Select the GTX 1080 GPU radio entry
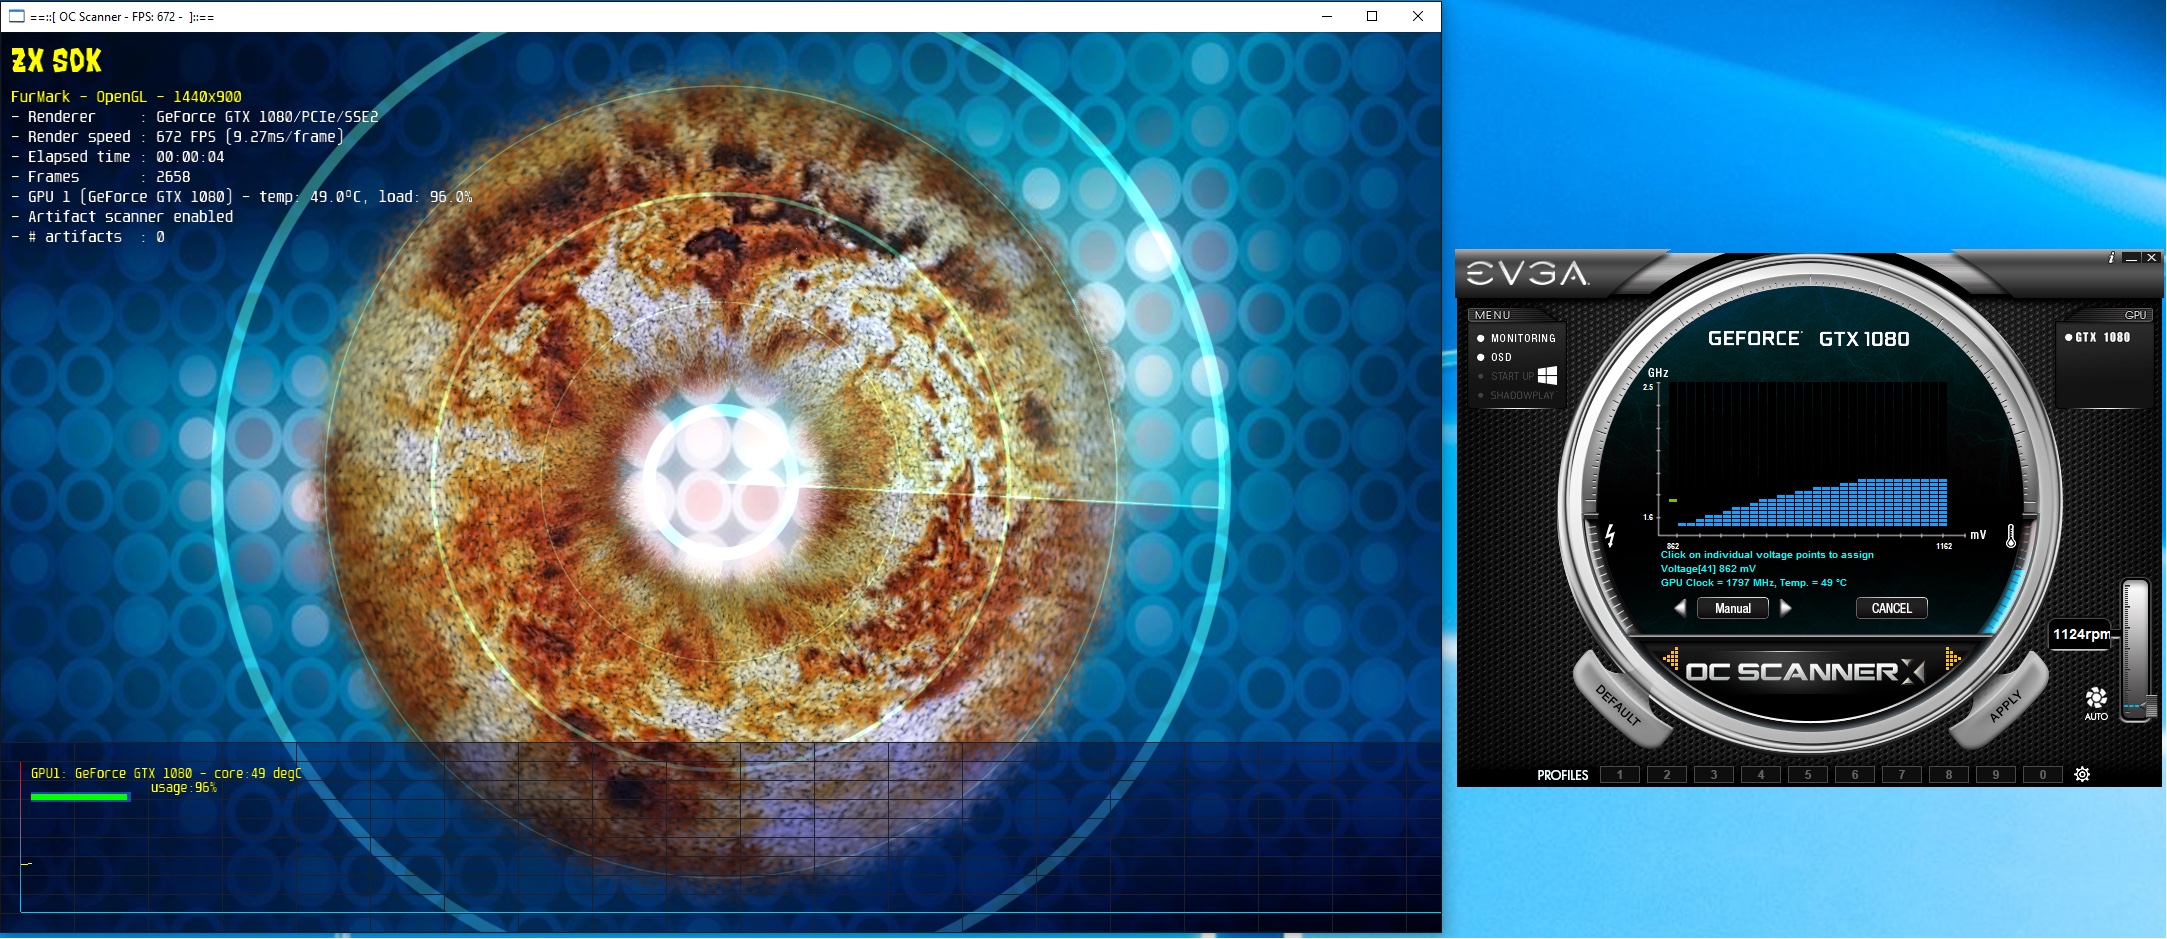This screenshot has height=939, width=2167. tap(2098, 337)
